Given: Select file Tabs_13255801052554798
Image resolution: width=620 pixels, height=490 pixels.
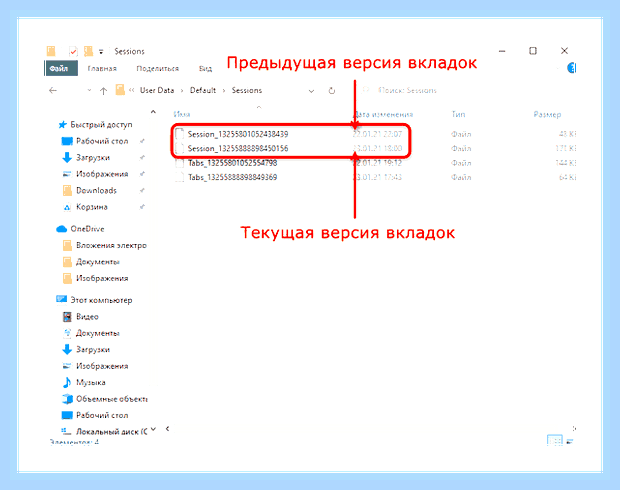Looking at the screenshot, I should pos(232,163).
